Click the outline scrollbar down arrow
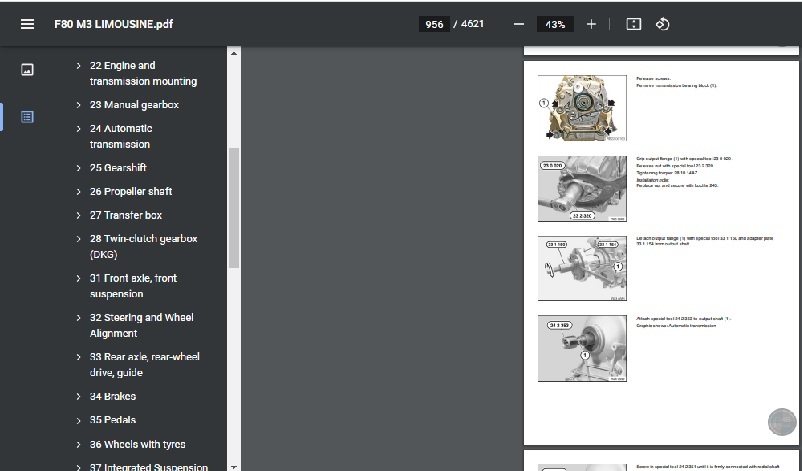Image resolution: width=802 pixels, height=471 pixels. click(x=234, y=466)
